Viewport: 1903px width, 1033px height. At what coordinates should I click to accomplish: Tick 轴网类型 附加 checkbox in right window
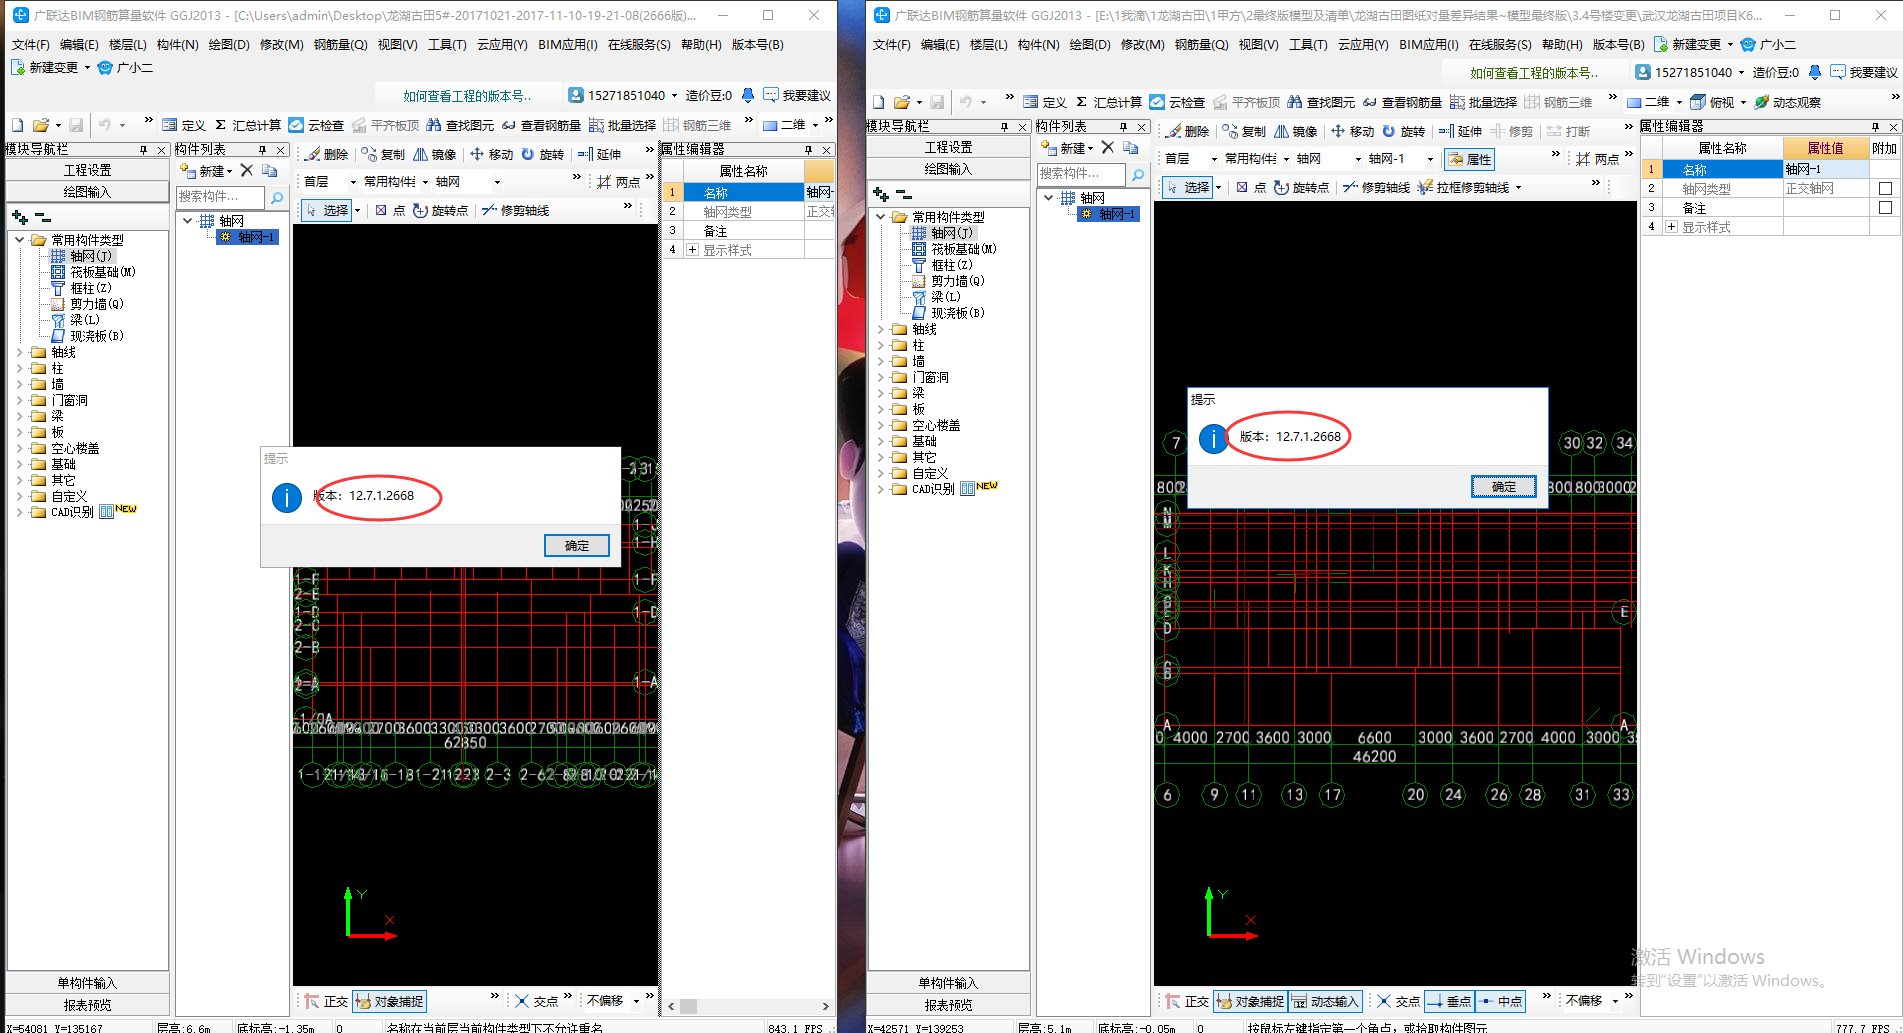pos(1885,189)
